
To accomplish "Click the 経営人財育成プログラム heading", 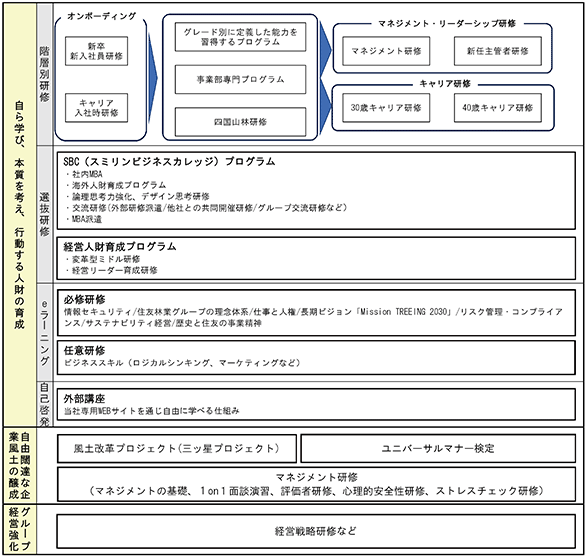I will pyautogui.click(x=120, y=246).
